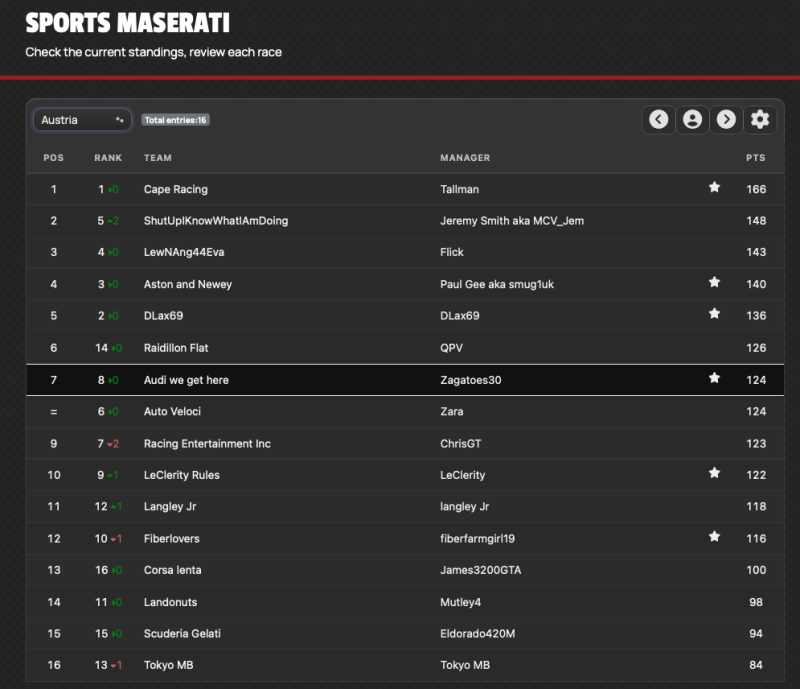Select the LewNAng44Eva team name
Image resolution: width=800 pixels, height=689 pixels.
184,252
